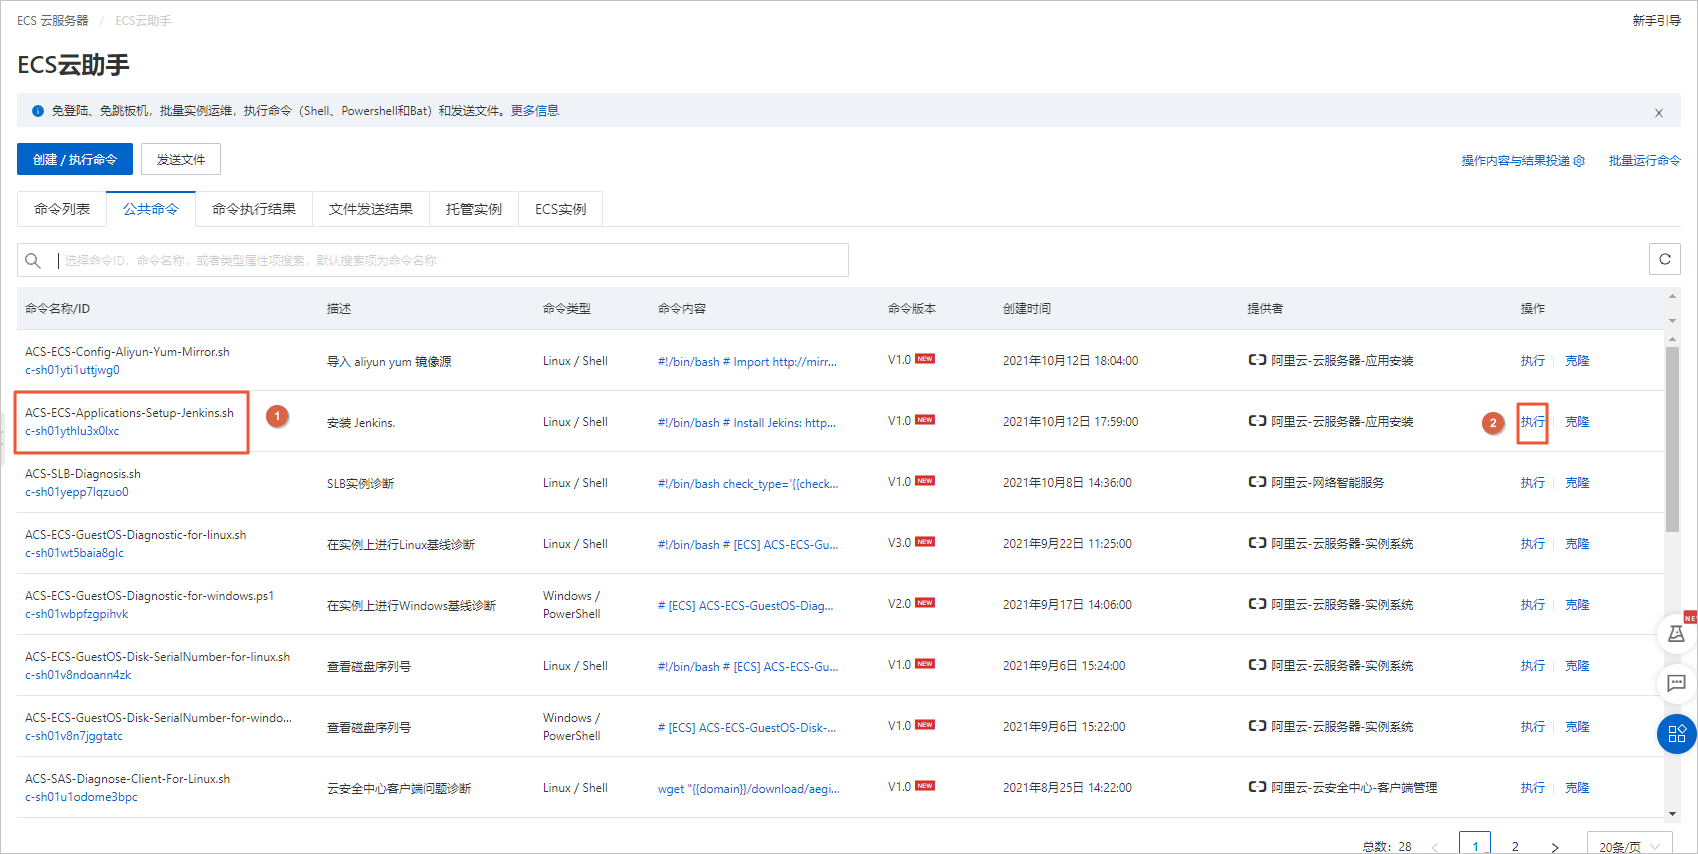Screen dimensions: 1698x854
Task: Close the blue info banner
Action: pos(1659,113)
